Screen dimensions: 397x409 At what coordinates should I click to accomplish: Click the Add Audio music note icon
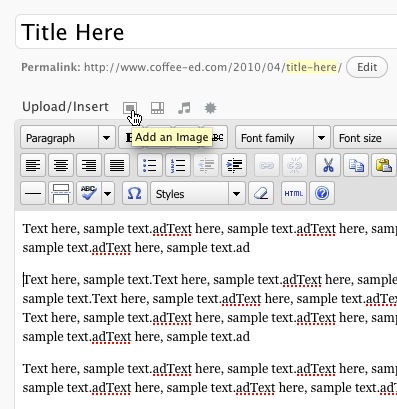point(184,108)
